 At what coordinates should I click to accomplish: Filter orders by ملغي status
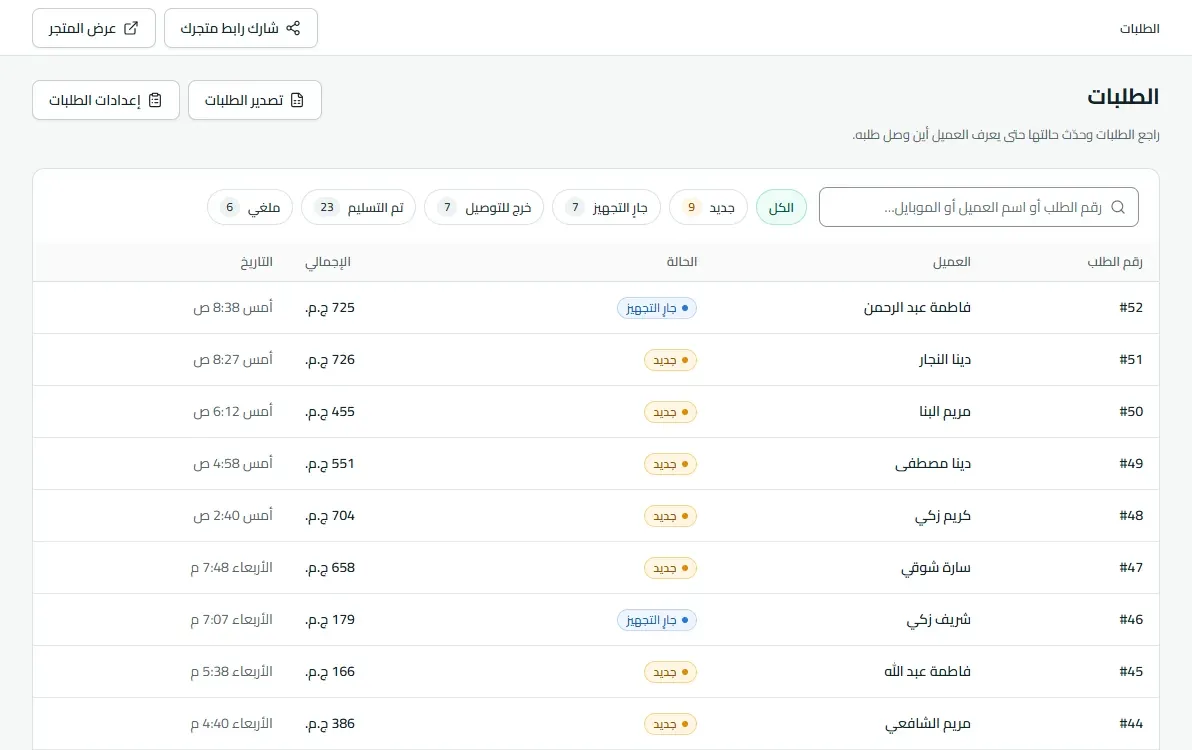tap(249, 207)
